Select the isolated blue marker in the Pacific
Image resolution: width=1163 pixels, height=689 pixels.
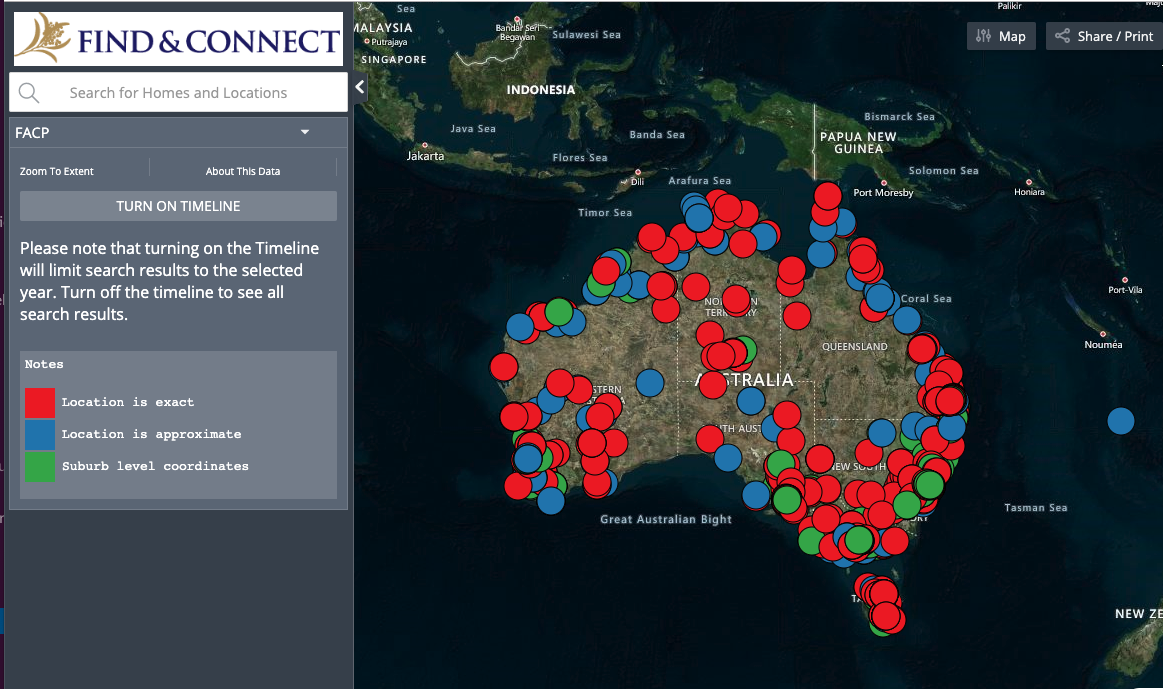[1121, 421]
